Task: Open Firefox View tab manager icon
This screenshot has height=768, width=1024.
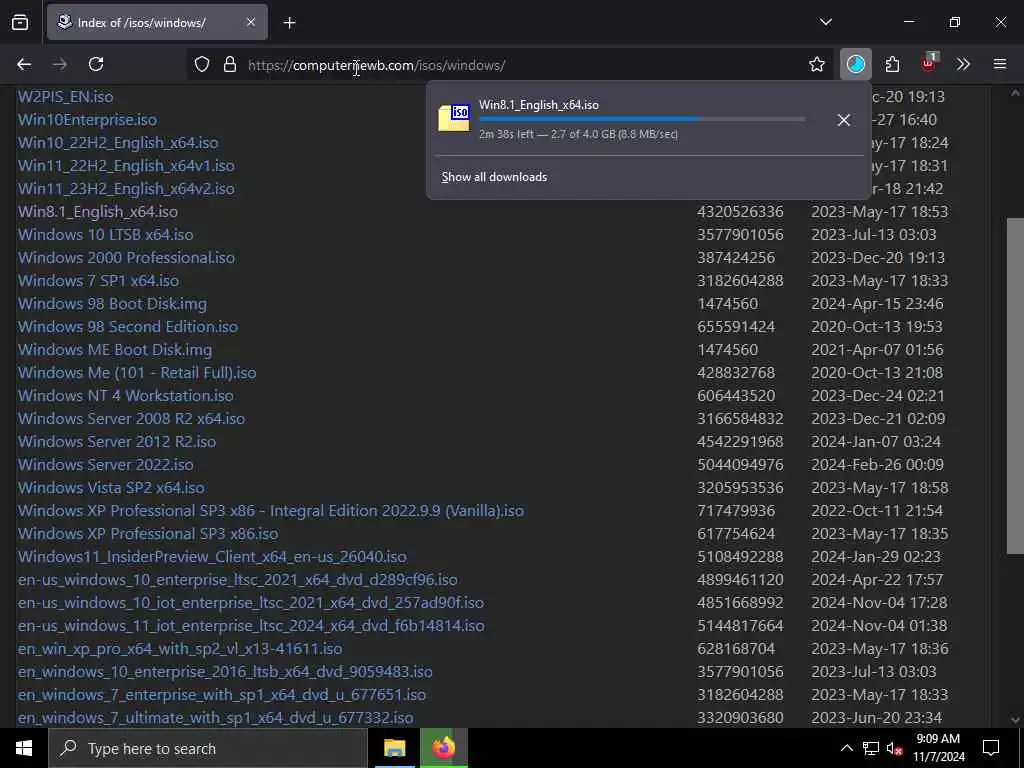Action: 20,22
